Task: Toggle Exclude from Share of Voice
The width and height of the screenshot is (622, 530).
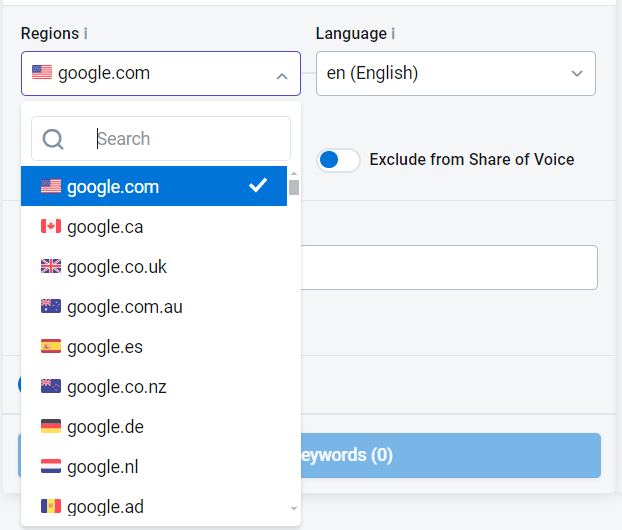Action: [338, 160]
